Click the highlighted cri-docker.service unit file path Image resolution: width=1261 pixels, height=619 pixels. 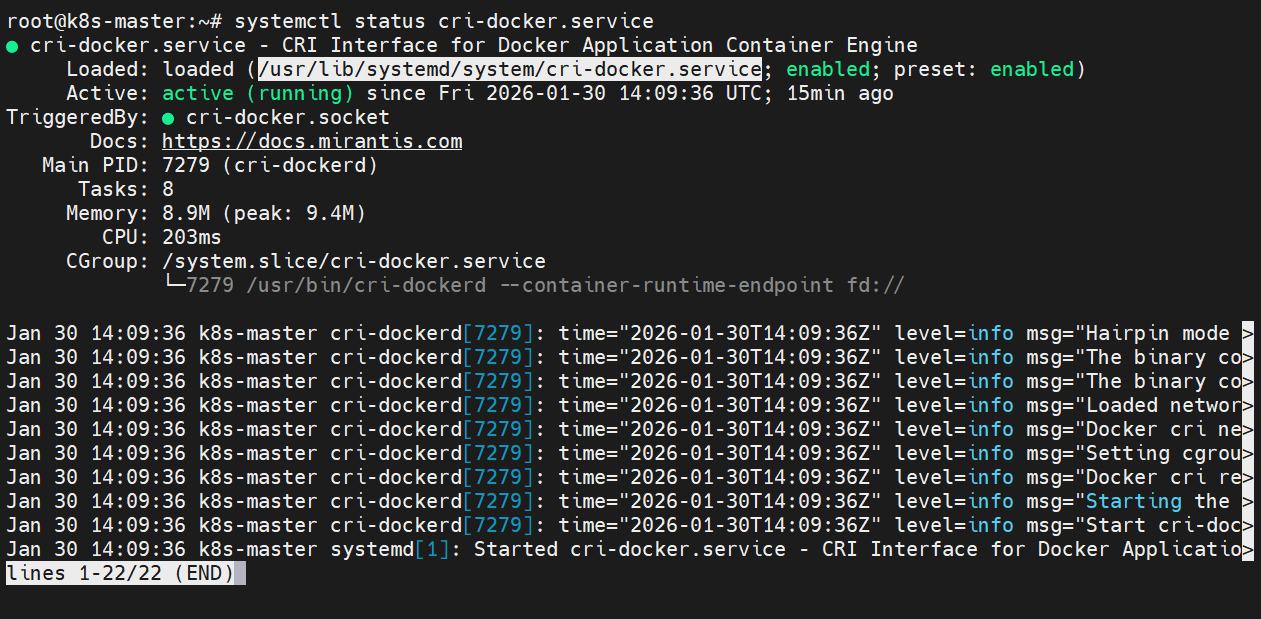[x=510, y=69]
